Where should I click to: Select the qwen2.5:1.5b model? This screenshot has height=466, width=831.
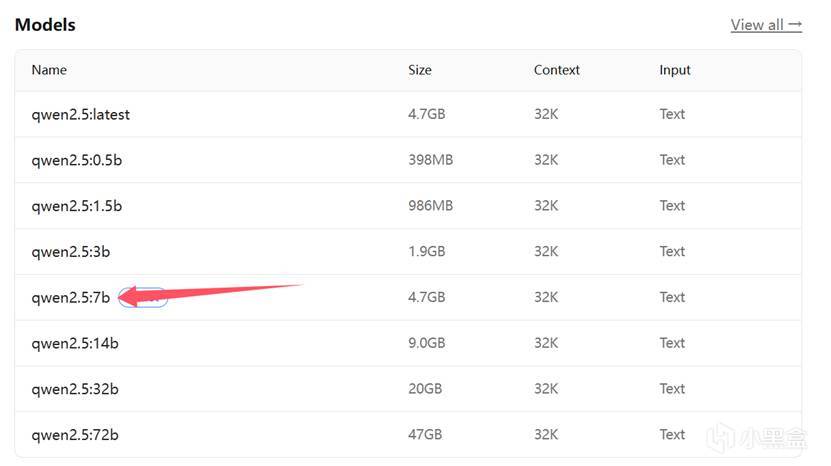click(x=77, y=206)
